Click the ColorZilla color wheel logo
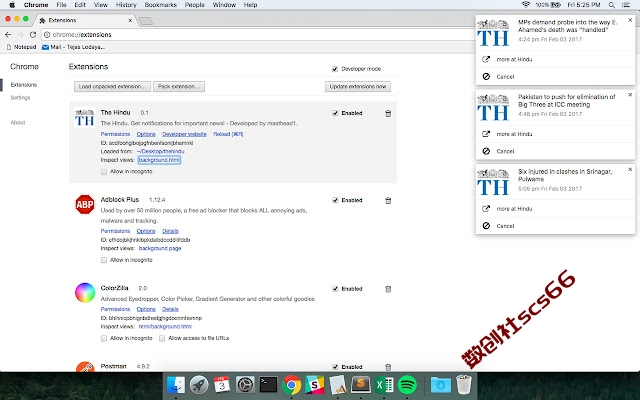 [84, 293]
